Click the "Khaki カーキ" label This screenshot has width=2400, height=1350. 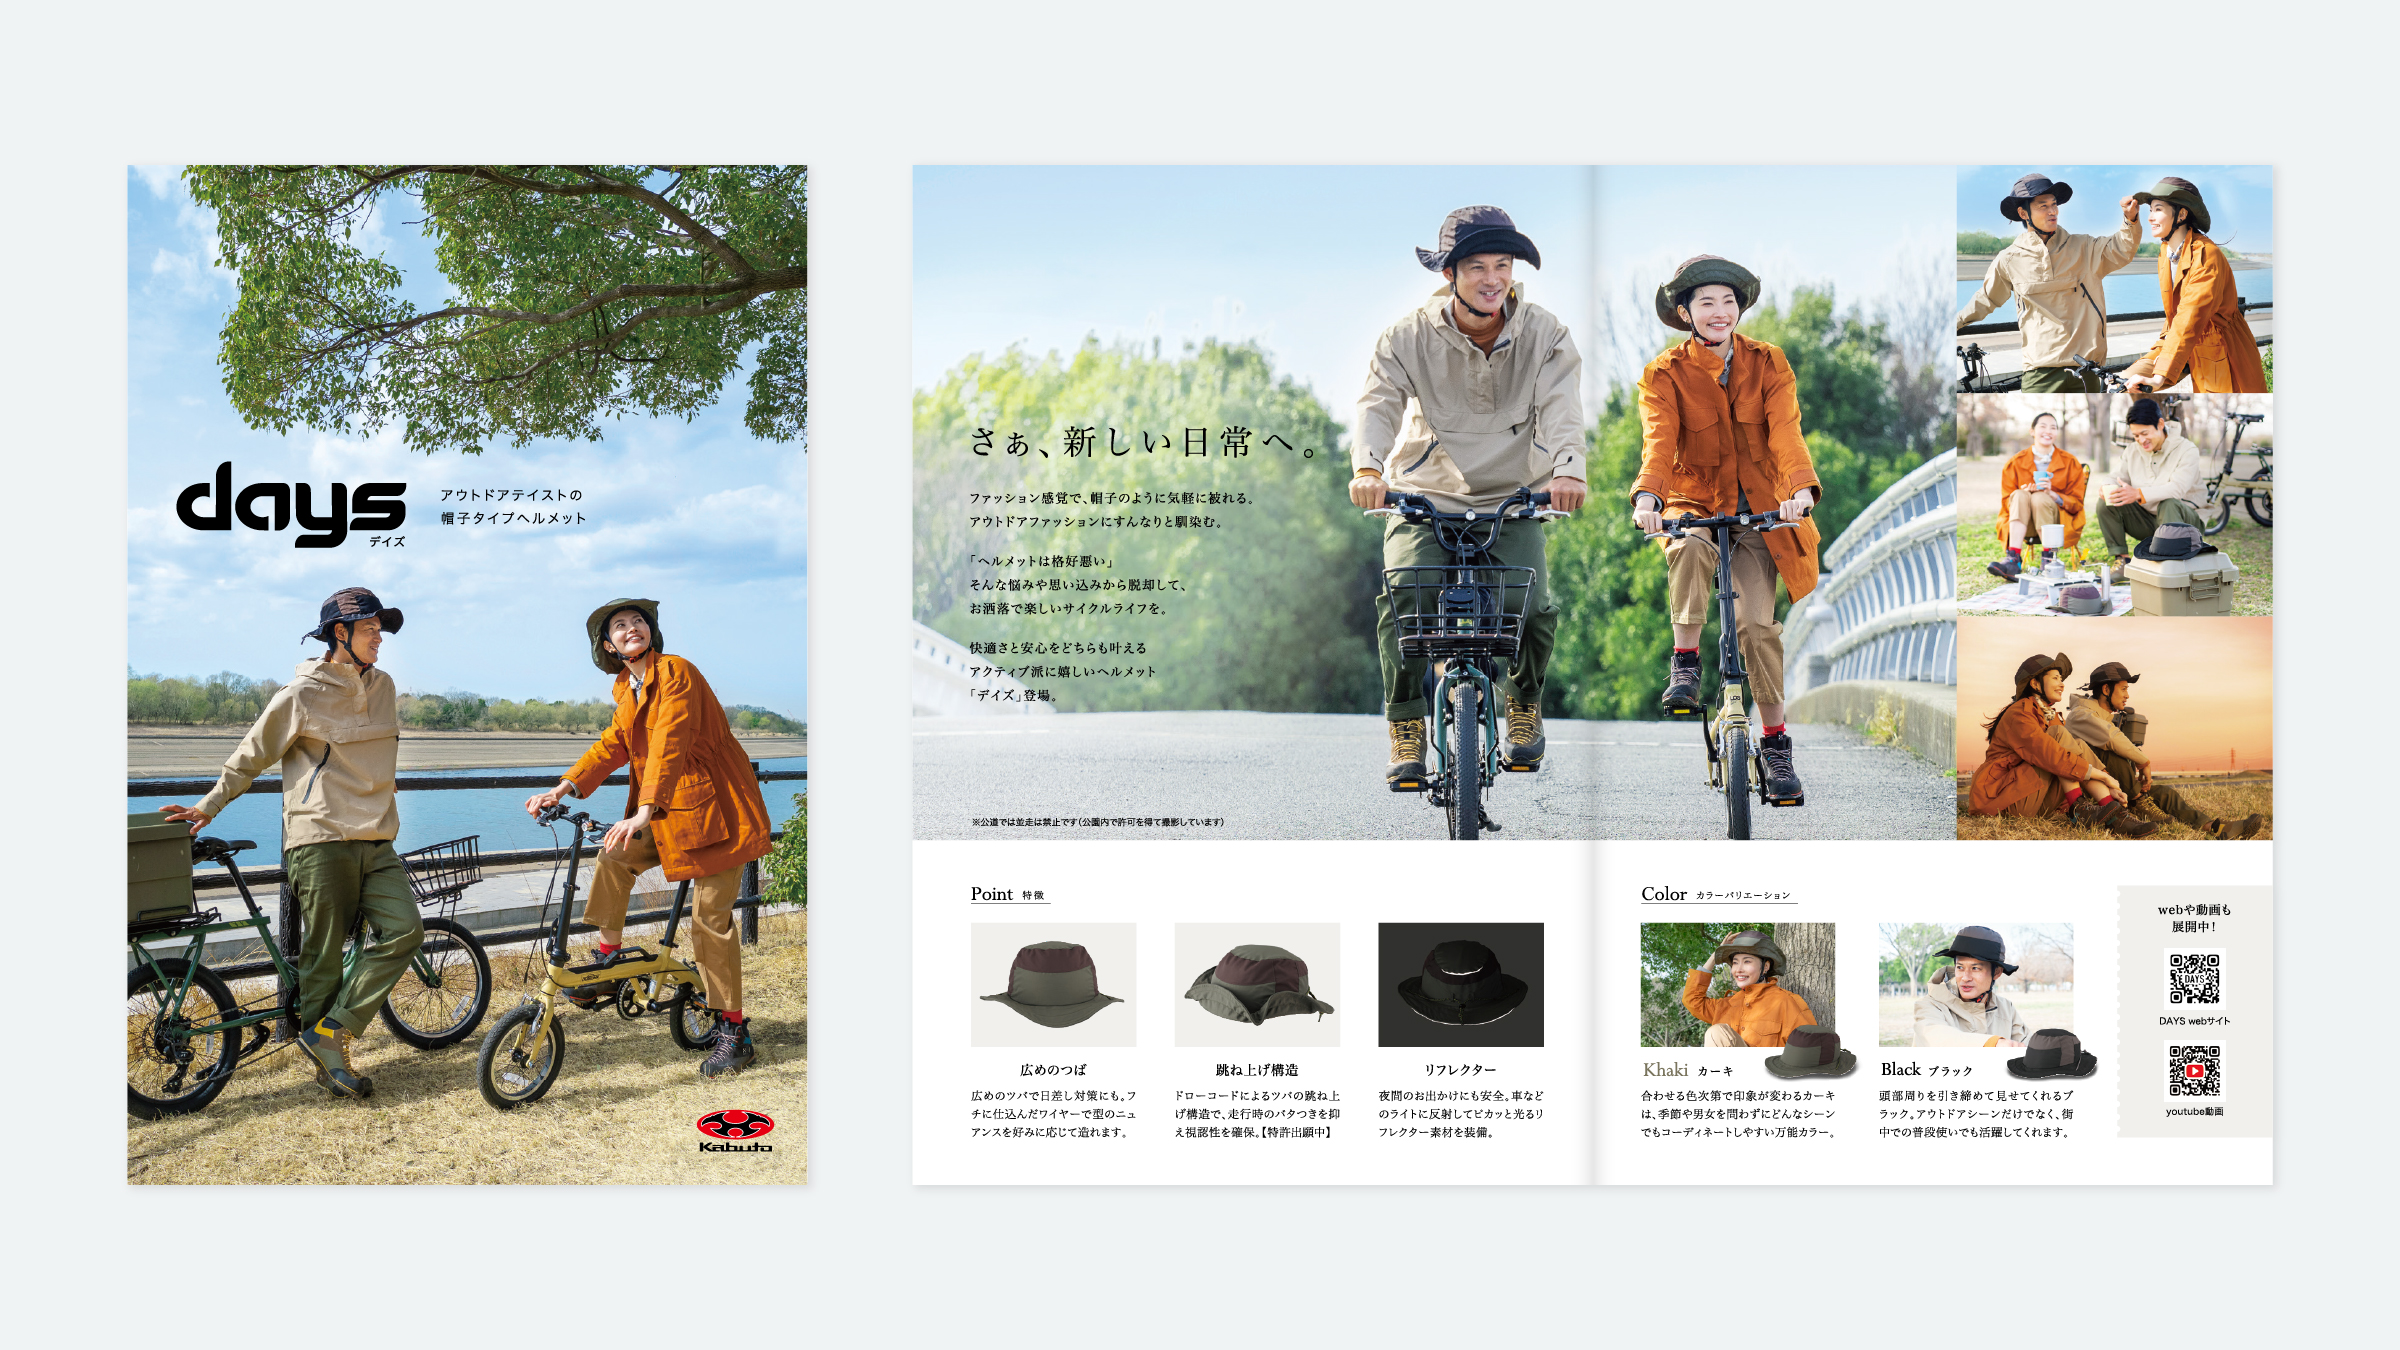tap(1688, 1070)
